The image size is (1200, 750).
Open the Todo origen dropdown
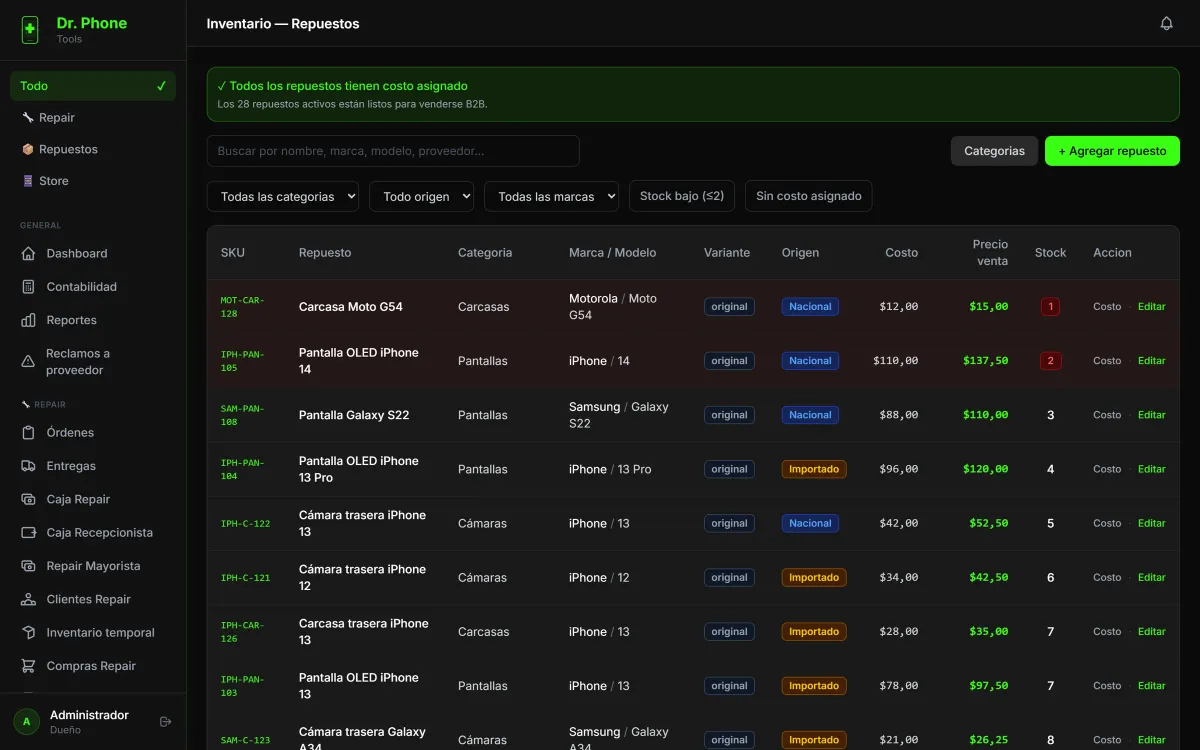tap(421, 197)
